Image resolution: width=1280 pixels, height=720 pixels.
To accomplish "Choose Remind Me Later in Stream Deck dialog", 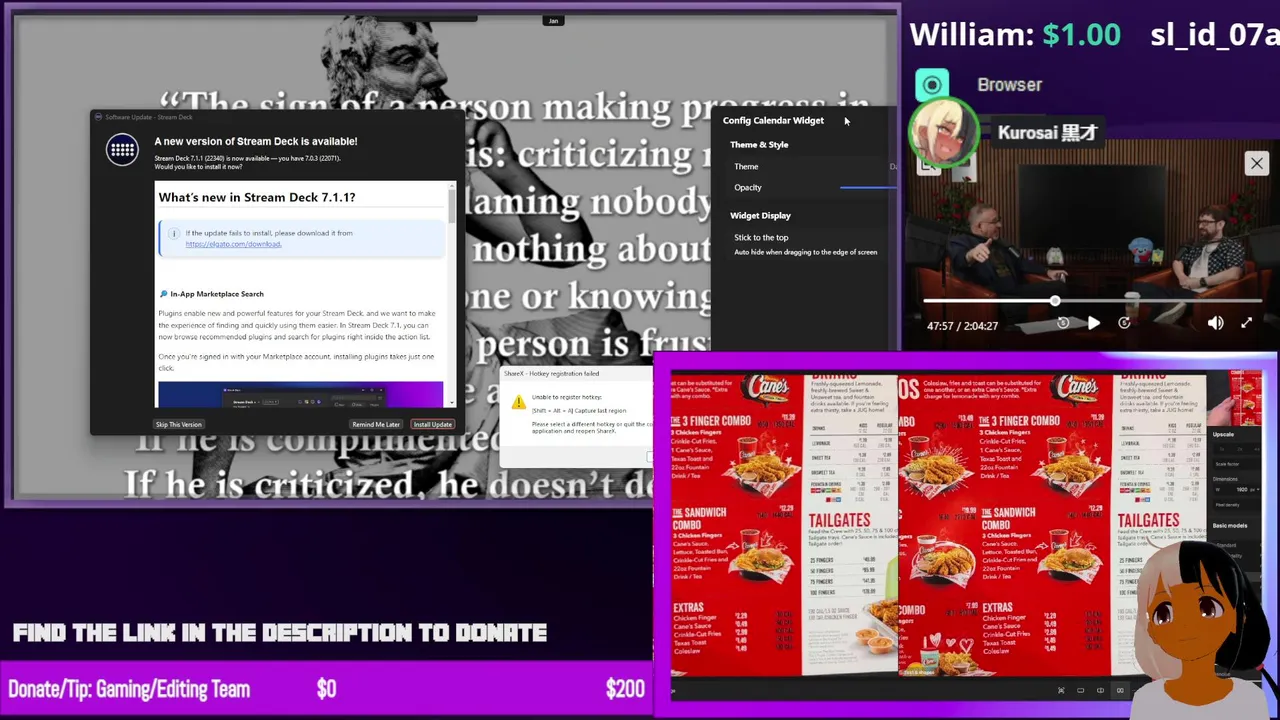I will pos(376,424).
